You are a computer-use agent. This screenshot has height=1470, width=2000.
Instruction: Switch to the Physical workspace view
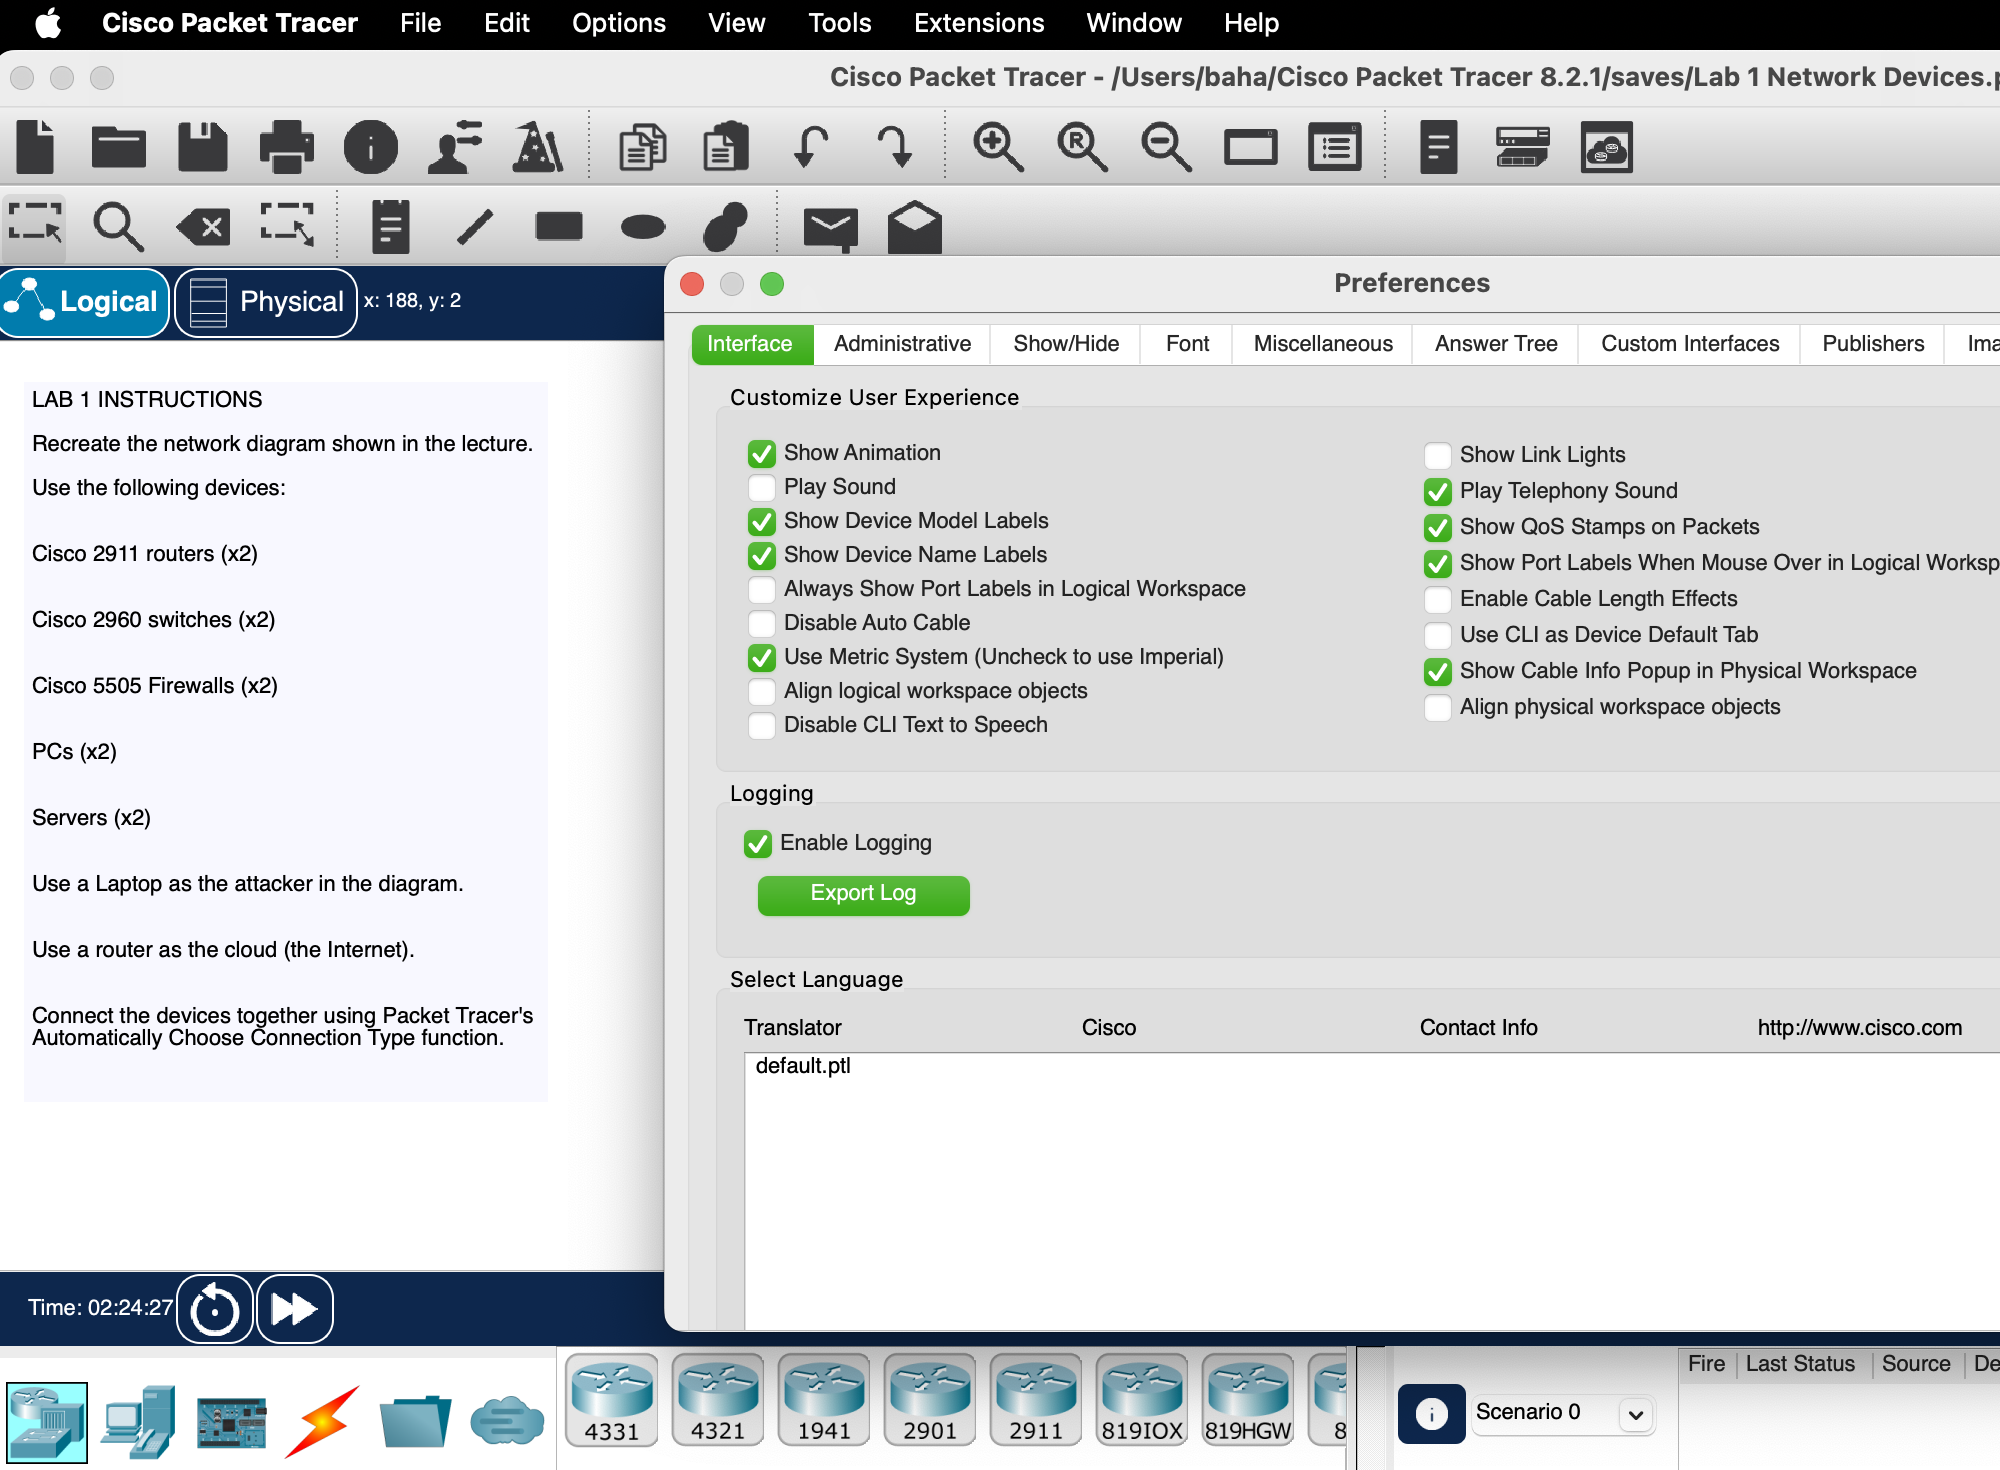pos(266,302)
